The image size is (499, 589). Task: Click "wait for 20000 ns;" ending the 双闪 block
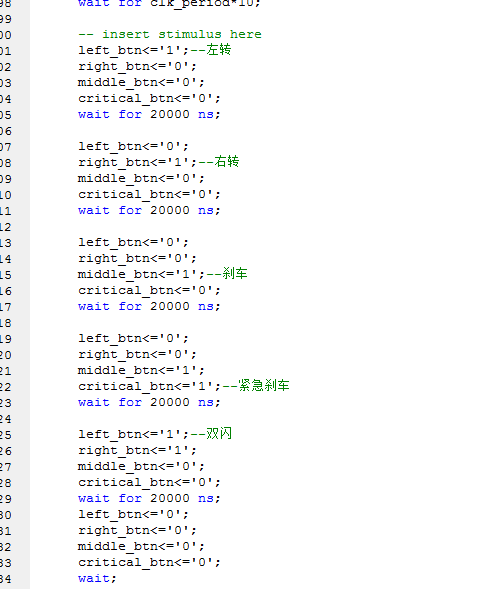click(149, 498)
